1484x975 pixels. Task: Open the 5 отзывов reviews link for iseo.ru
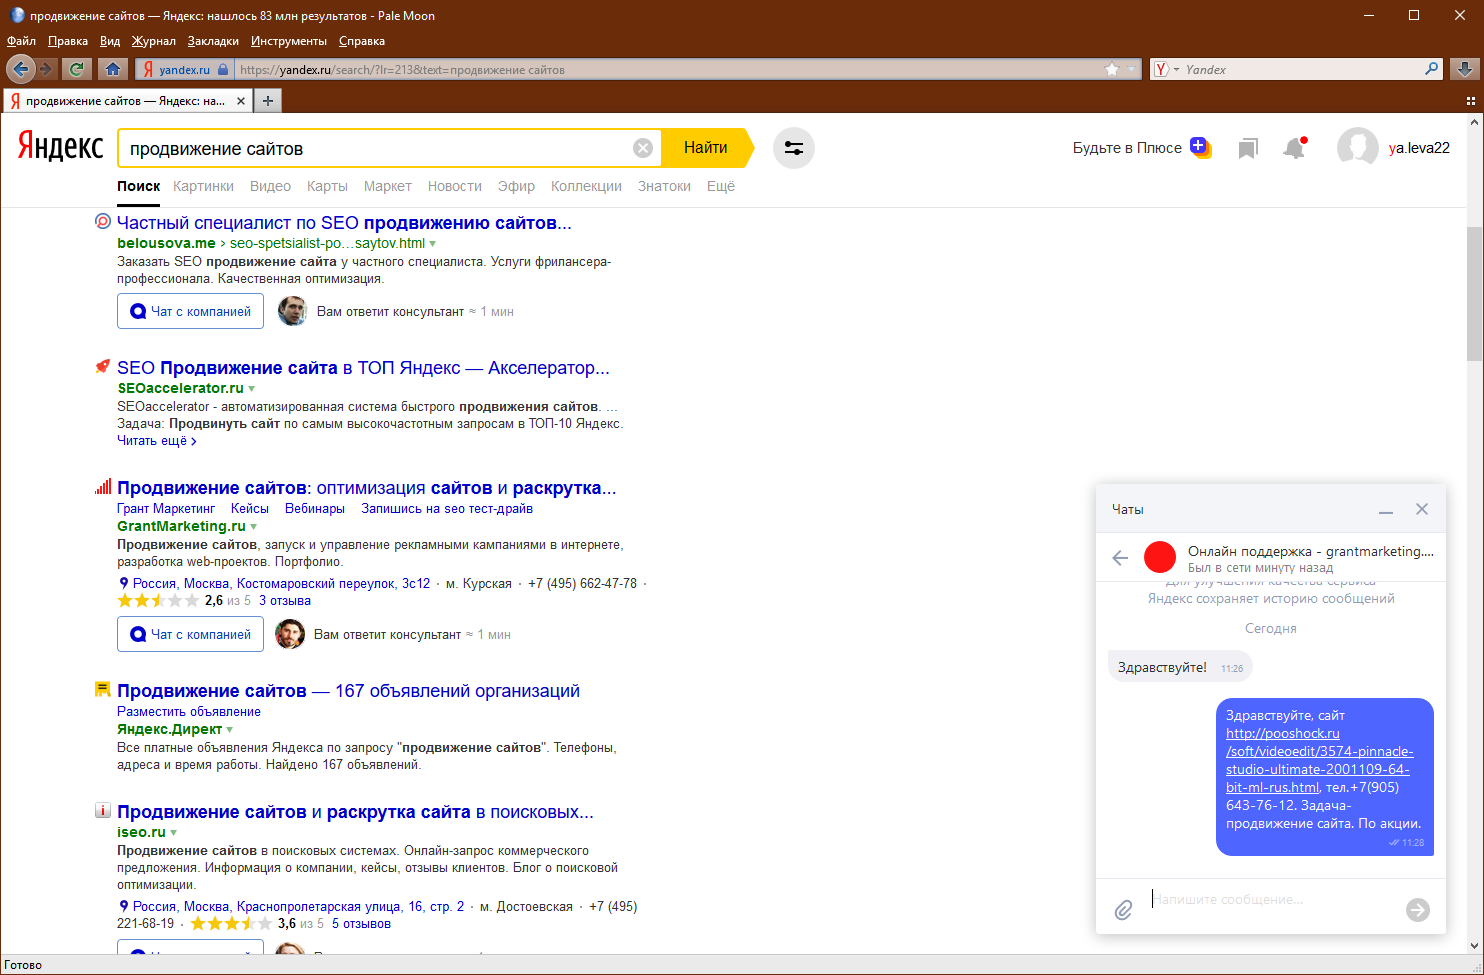(361, 924)
